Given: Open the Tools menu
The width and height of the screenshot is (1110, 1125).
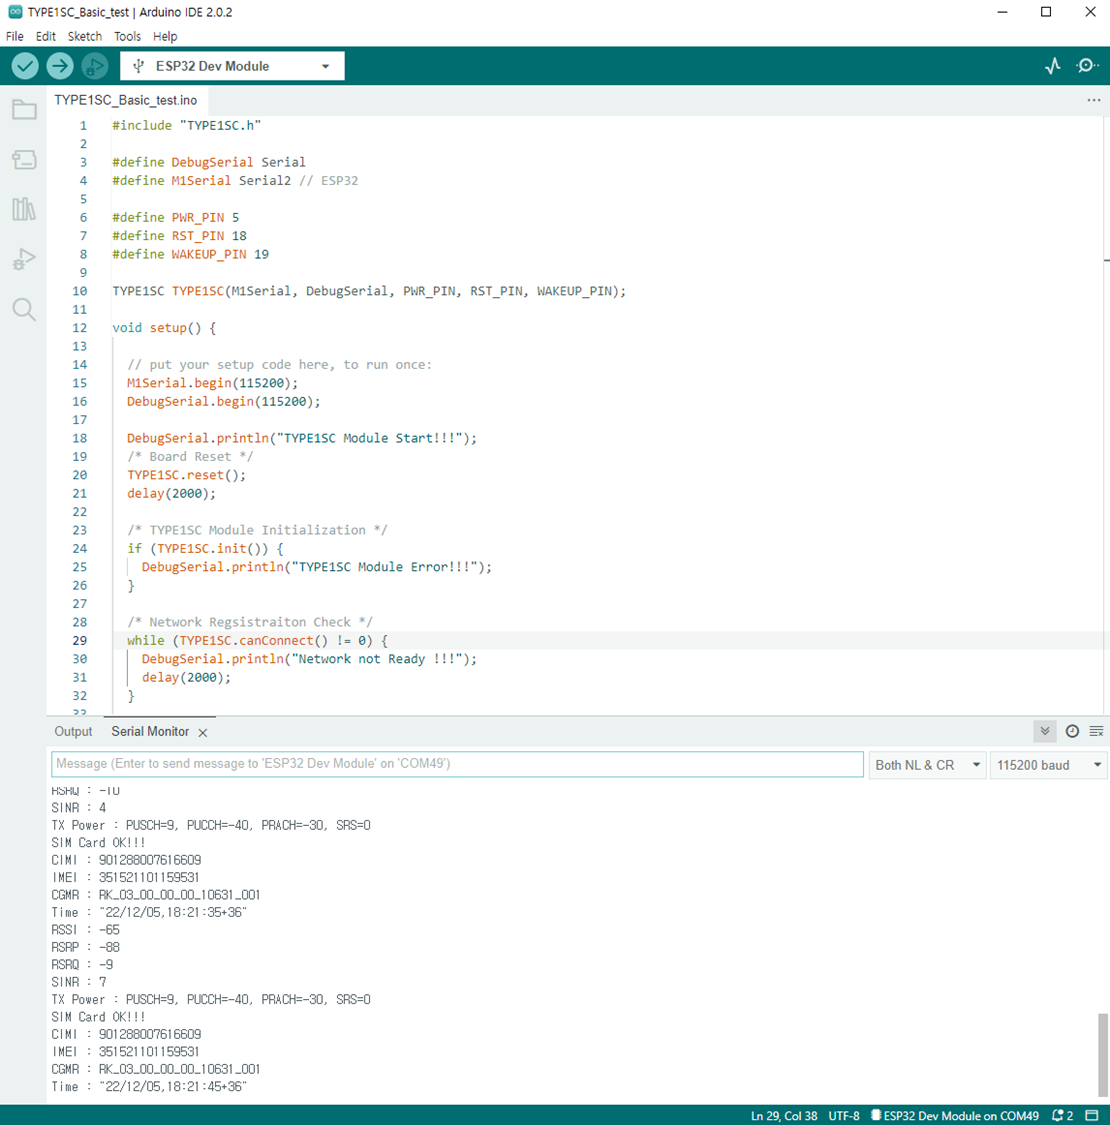Looking at the screenshot, I should (x=127, y=36).
